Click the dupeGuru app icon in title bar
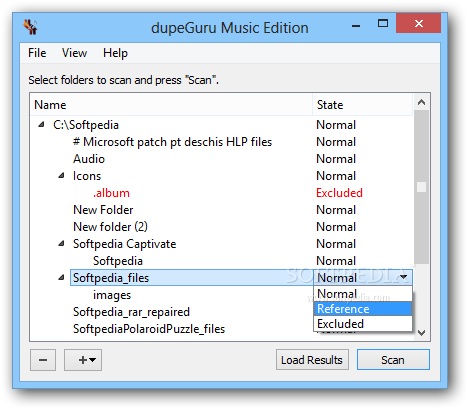Screen dimensions: 468x409 [30, 27]
